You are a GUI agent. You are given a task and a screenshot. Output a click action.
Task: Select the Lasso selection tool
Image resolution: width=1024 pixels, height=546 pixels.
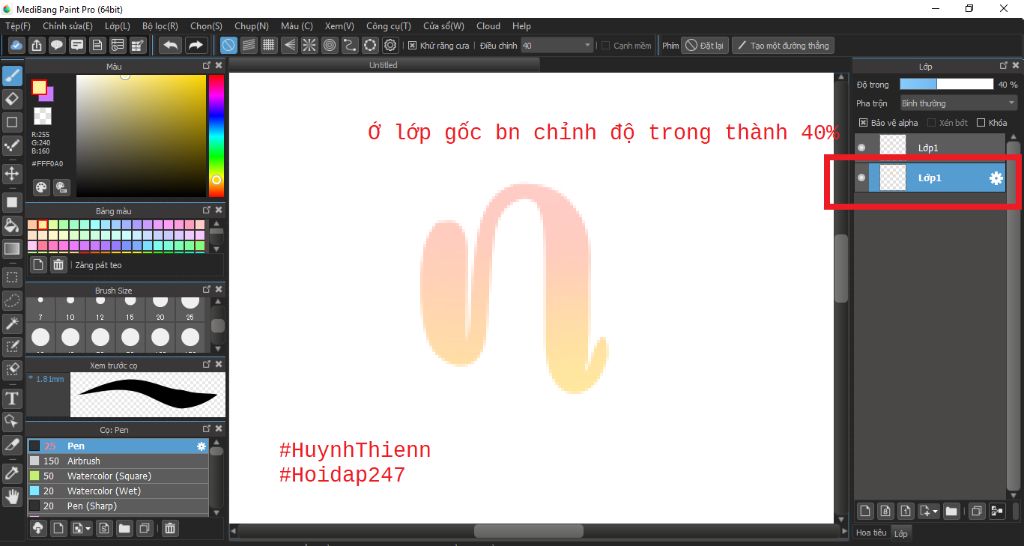click(12, 300)
